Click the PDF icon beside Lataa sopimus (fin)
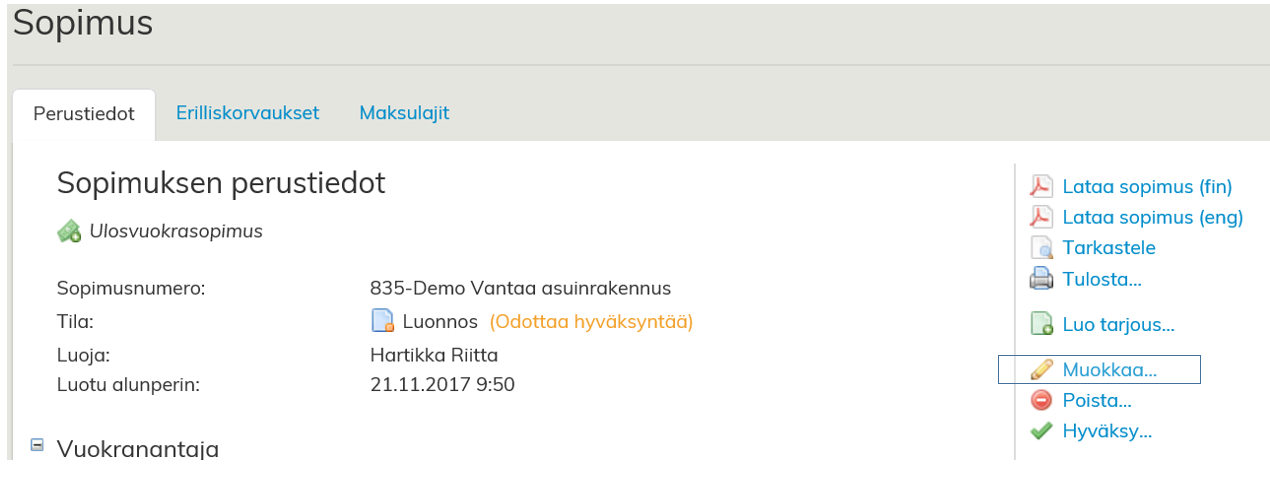 point(1041,186)
